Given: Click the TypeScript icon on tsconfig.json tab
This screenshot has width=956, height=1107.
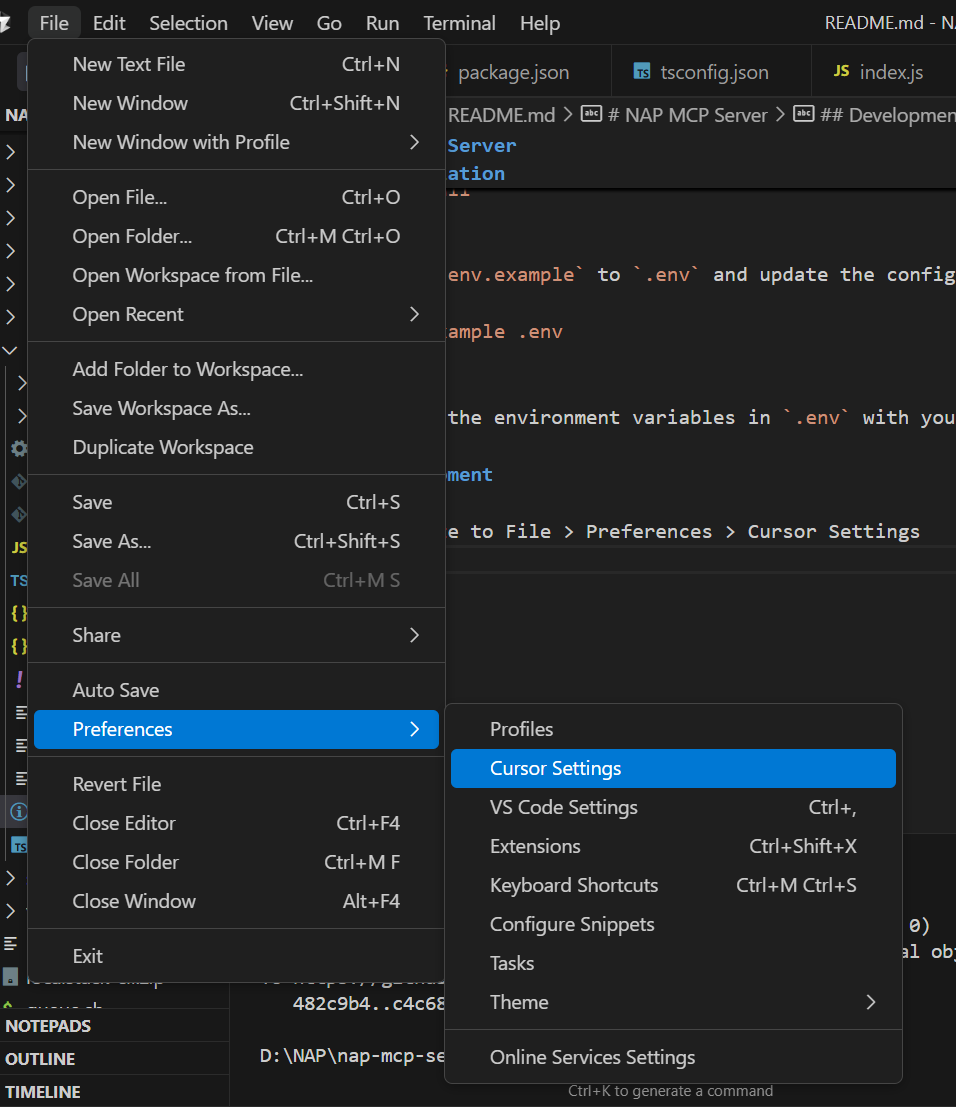Looking at the screenshot, I should tap(642, 71).
